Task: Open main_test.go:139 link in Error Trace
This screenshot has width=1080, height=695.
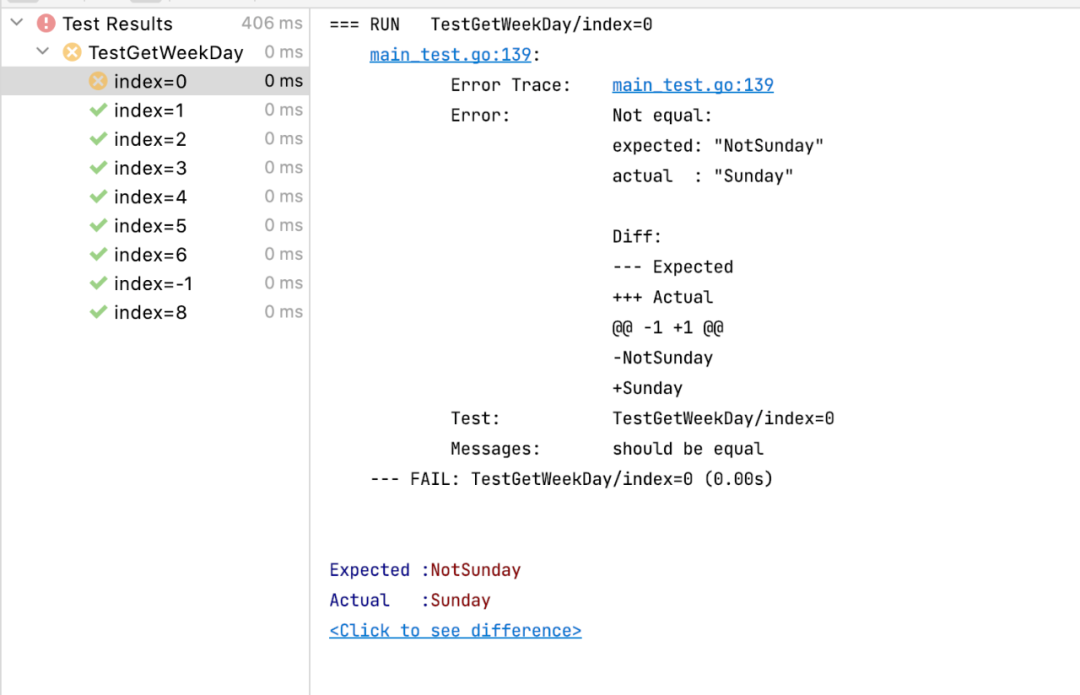Action: pyautogui.click(x=692, y=85)
